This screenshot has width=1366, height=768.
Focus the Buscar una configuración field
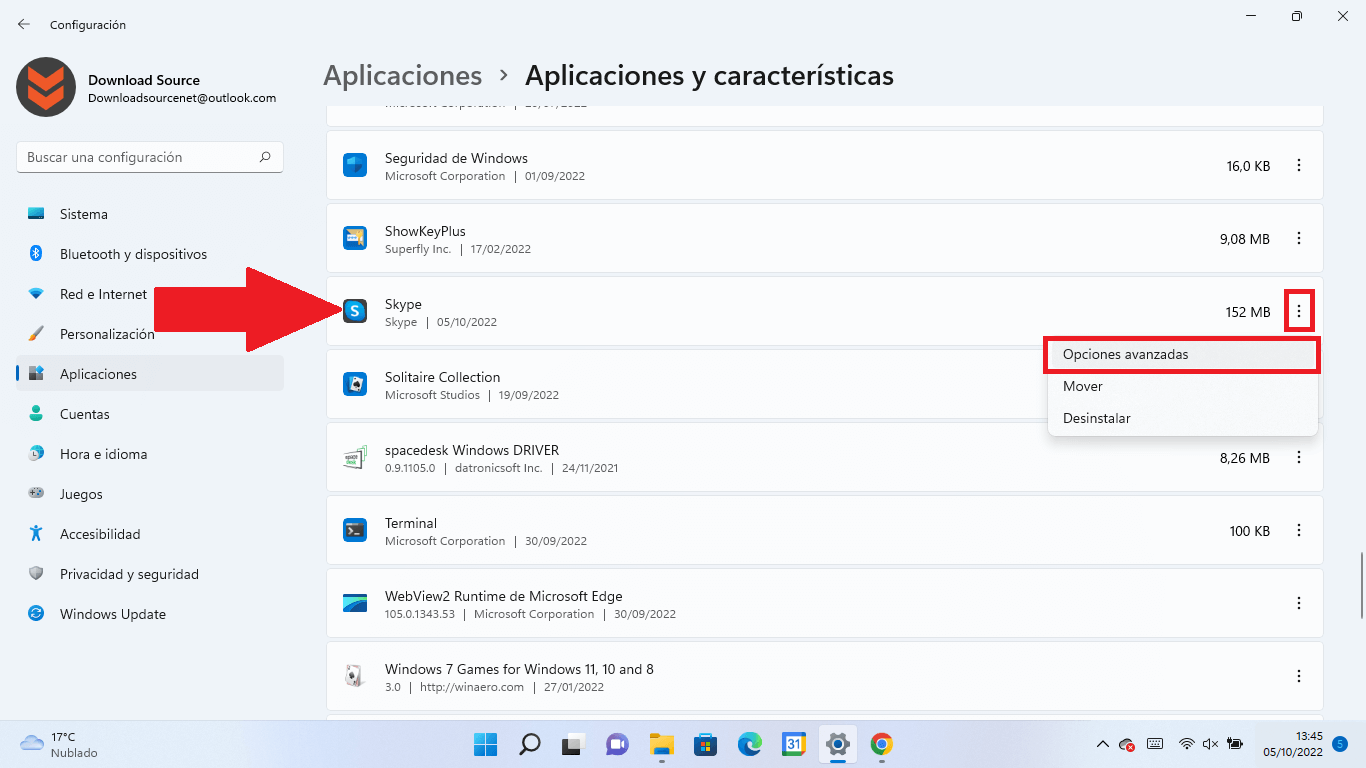point(150,157)
